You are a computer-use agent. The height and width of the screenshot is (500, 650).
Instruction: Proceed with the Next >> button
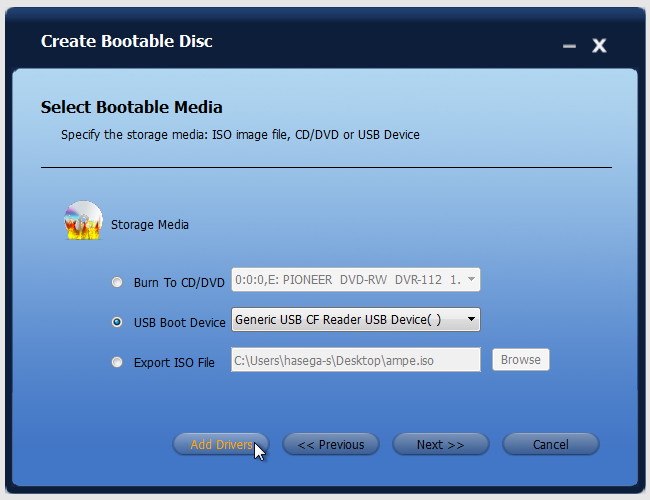click(441, 444)
